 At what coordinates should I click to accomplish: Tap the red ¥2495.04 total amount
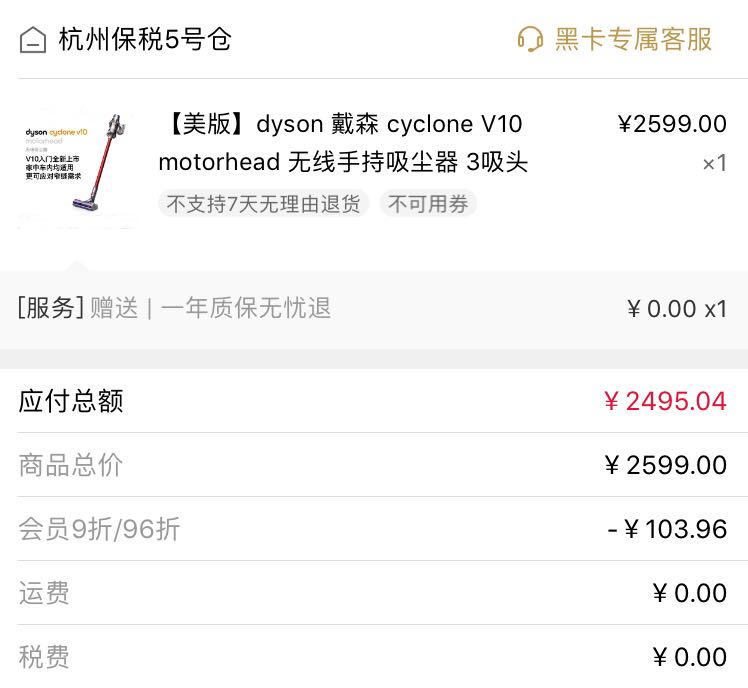(665, 401)
